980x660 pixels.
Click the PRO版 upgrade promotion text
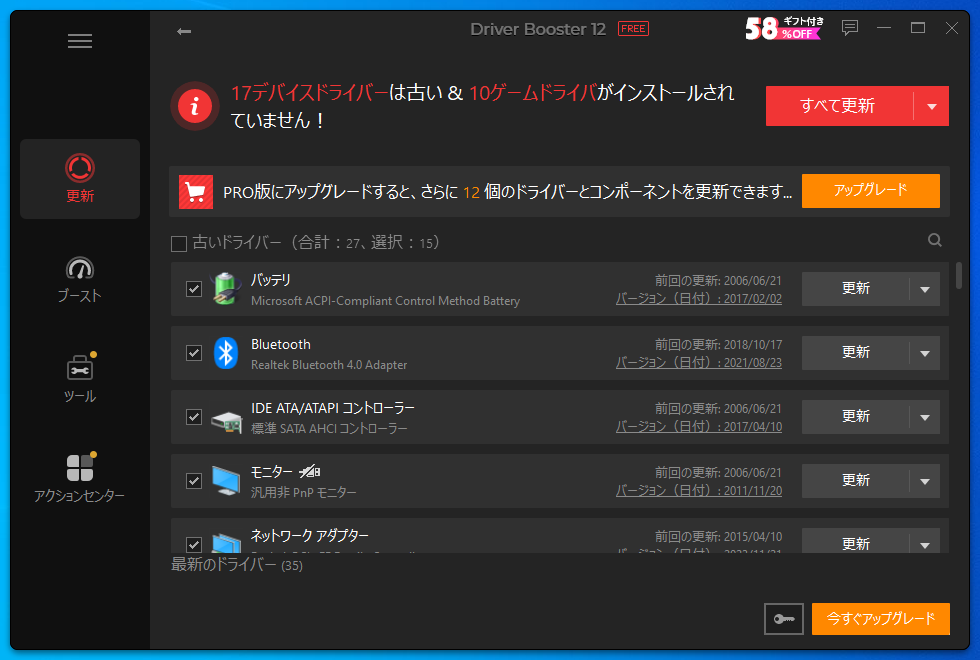coord(508,192)
